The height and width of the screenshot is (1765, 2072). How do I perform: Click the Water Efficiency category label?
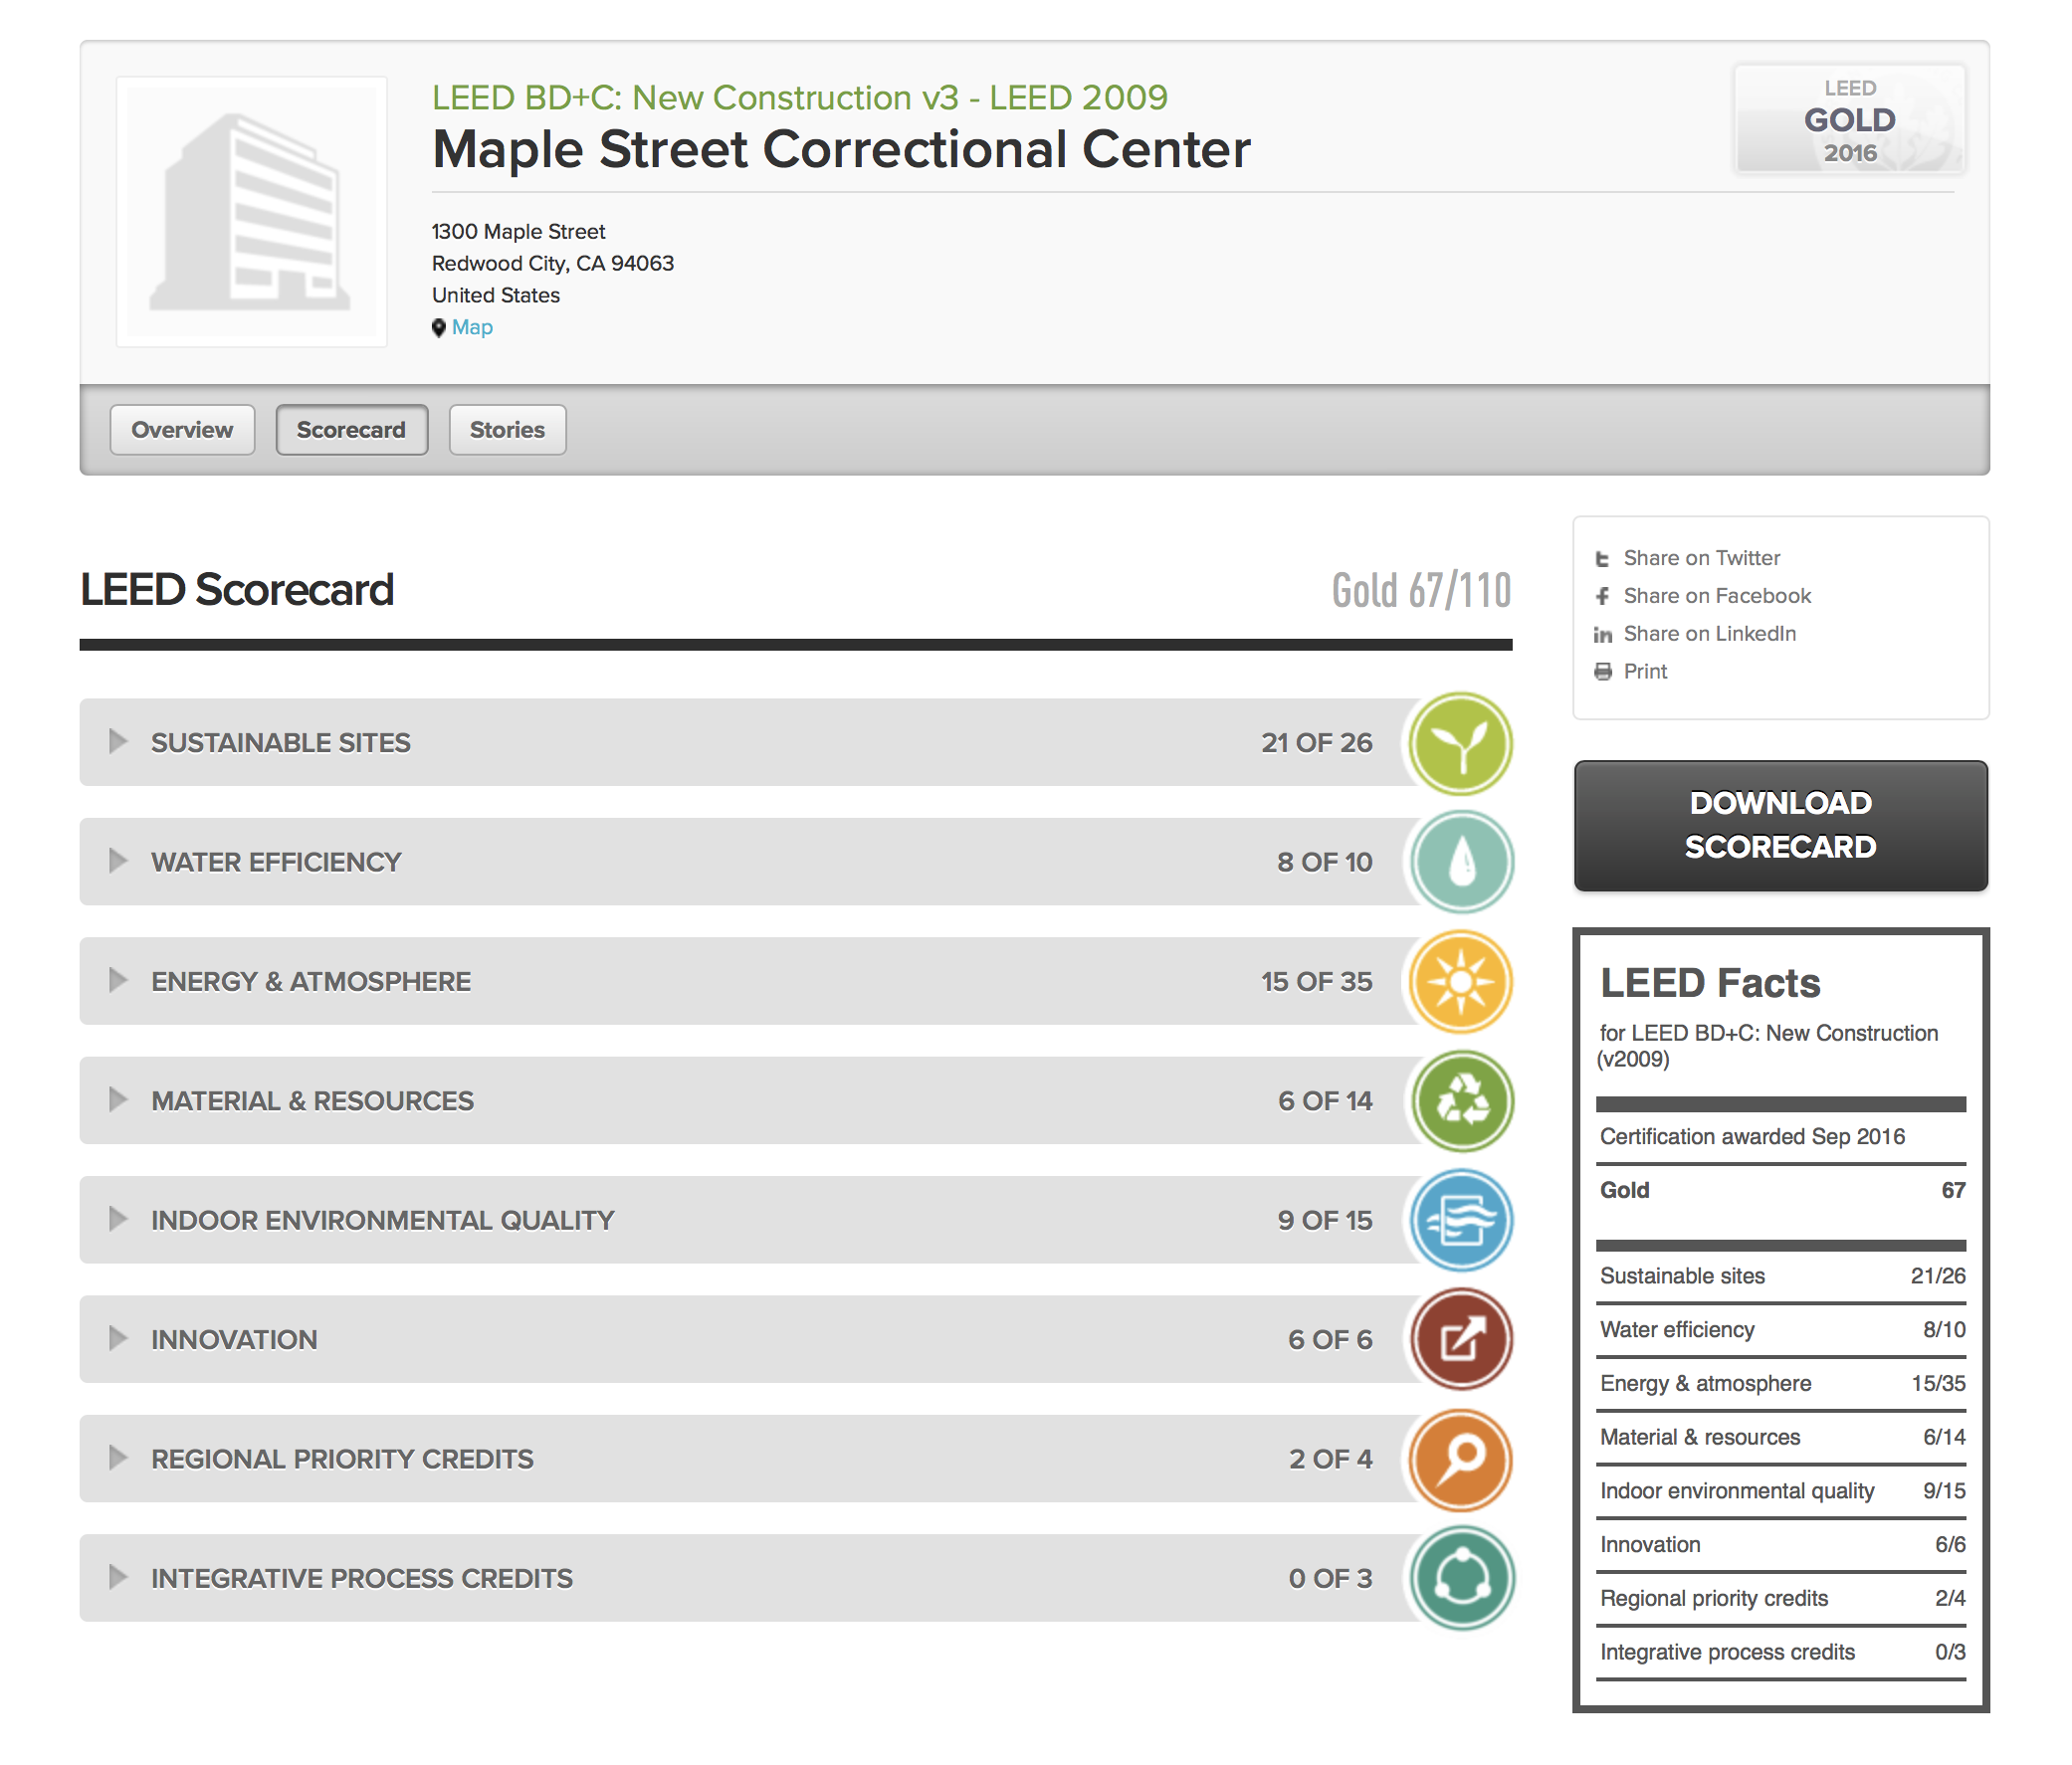pos(276,862)
